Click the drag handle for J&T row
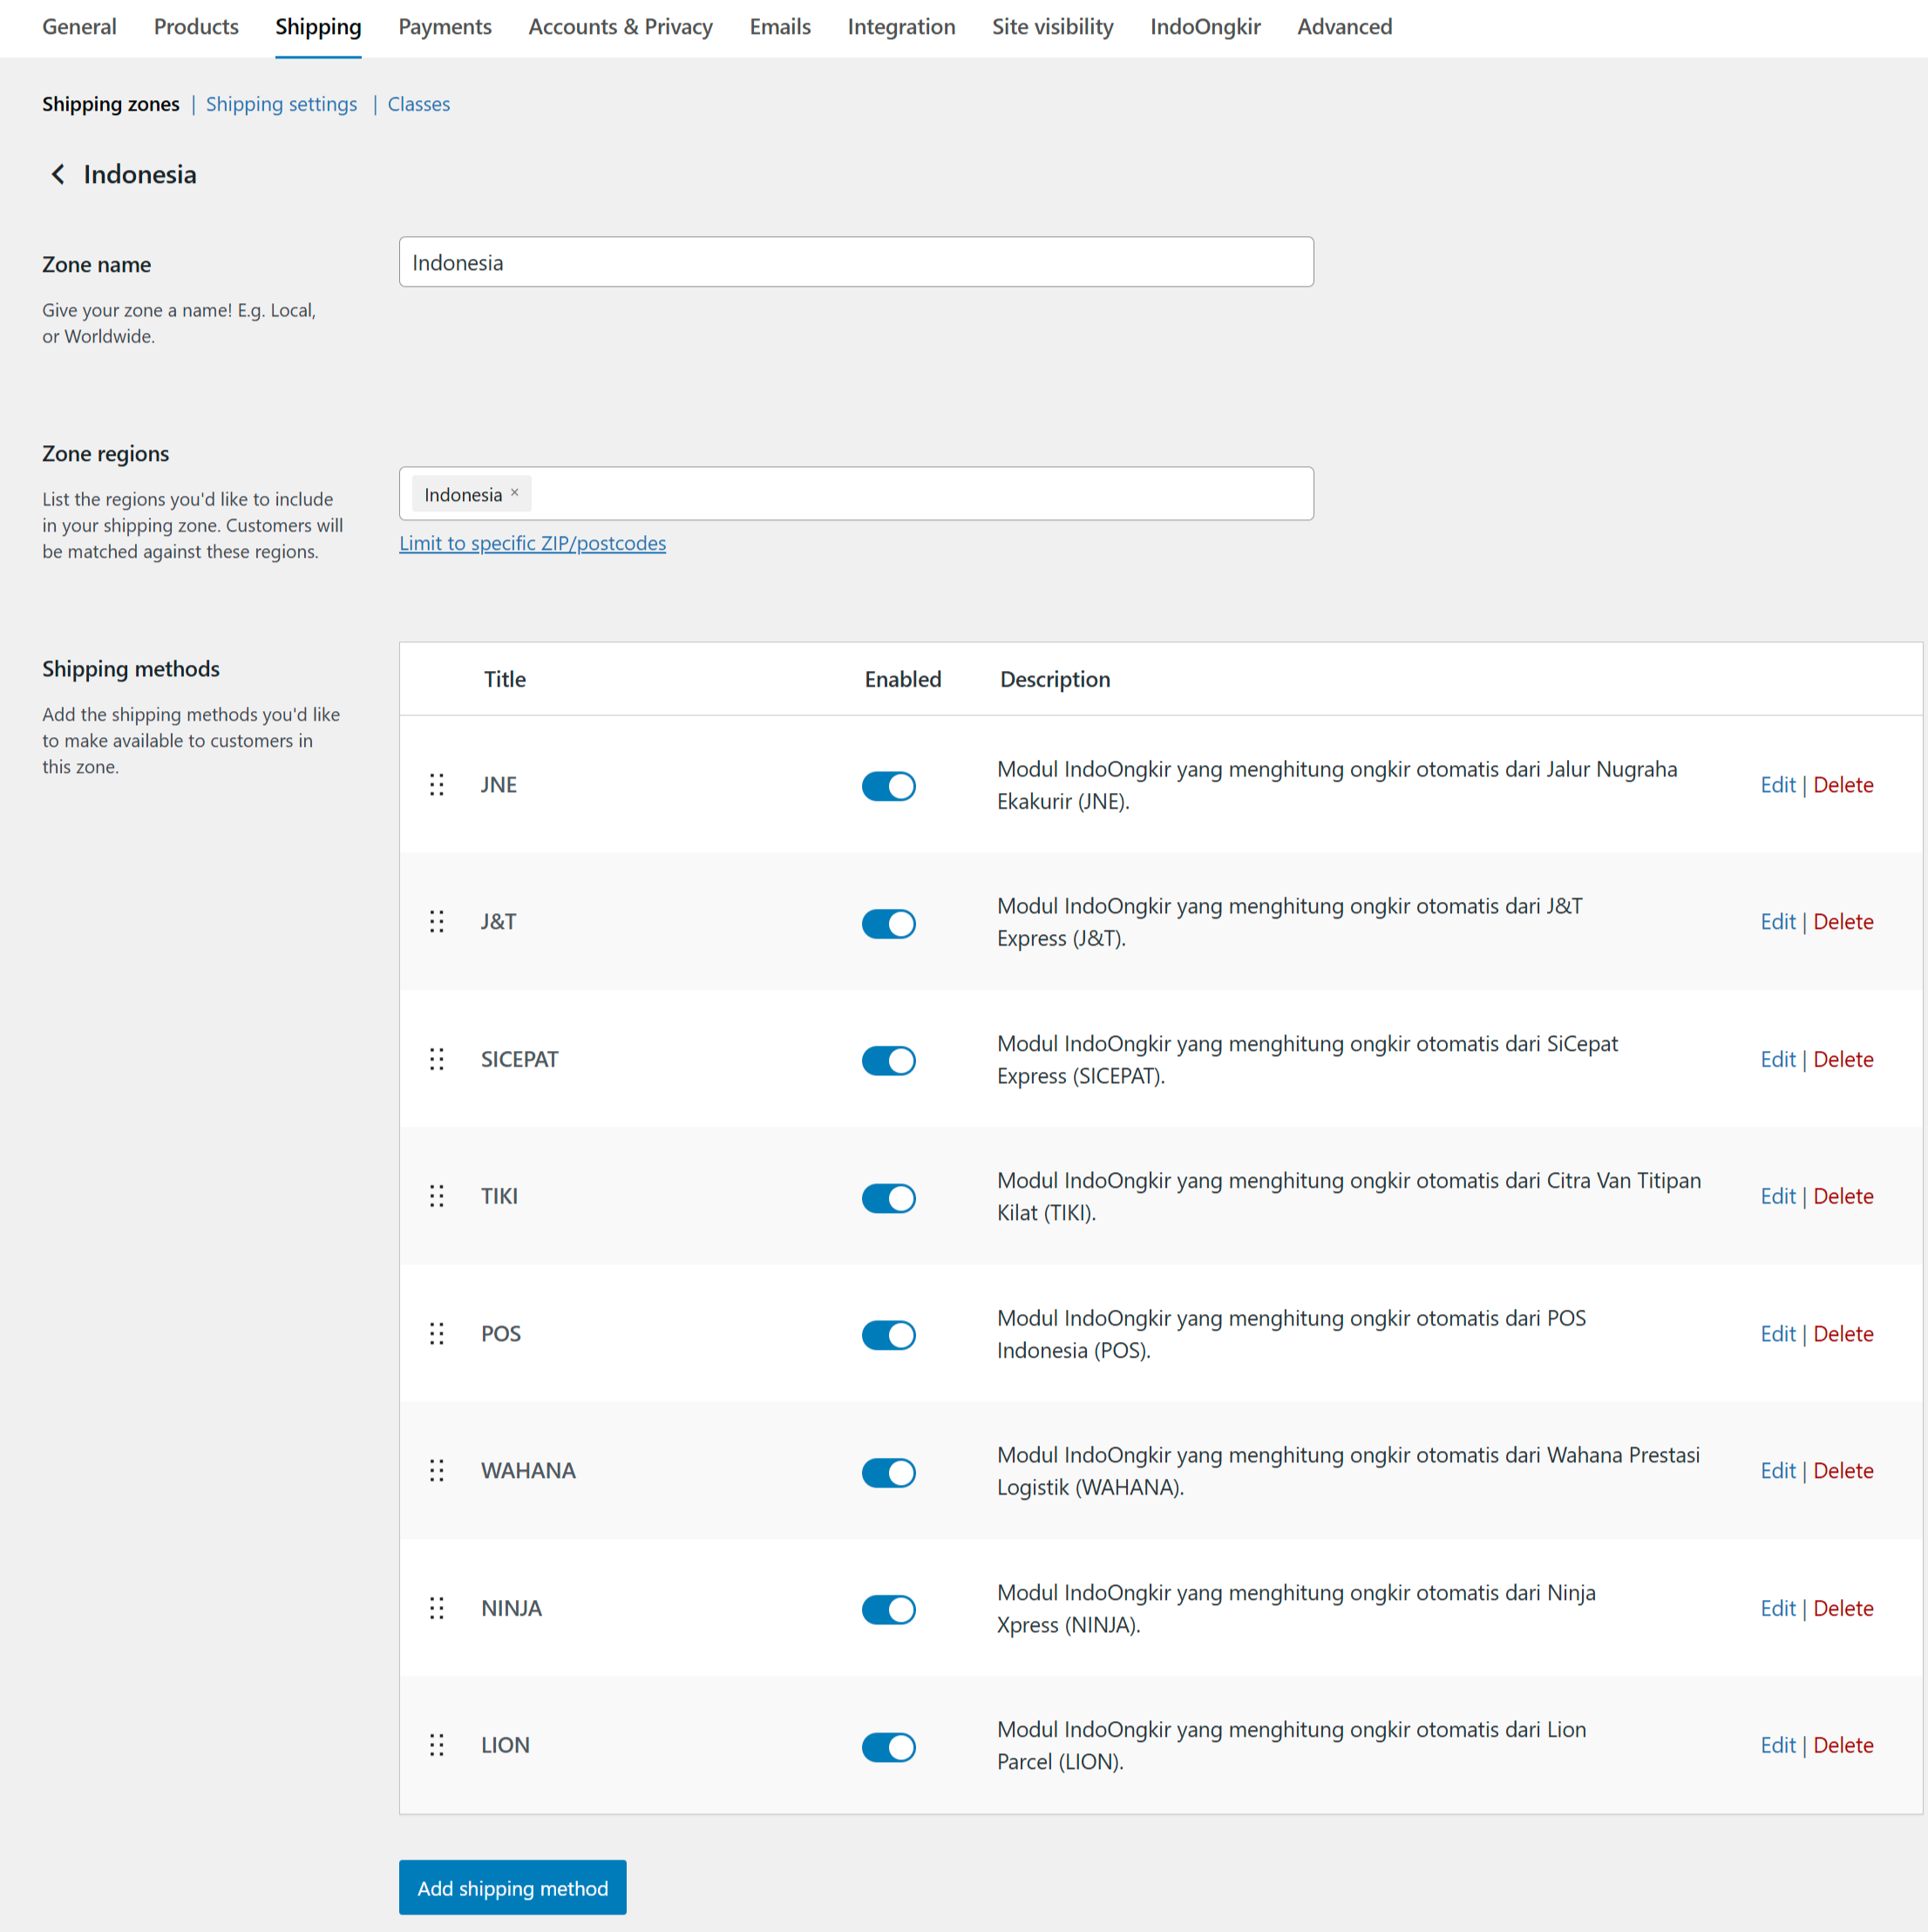Image resolution: width=1928 pixels, height=1932 pixels. [x=436, y=922]
